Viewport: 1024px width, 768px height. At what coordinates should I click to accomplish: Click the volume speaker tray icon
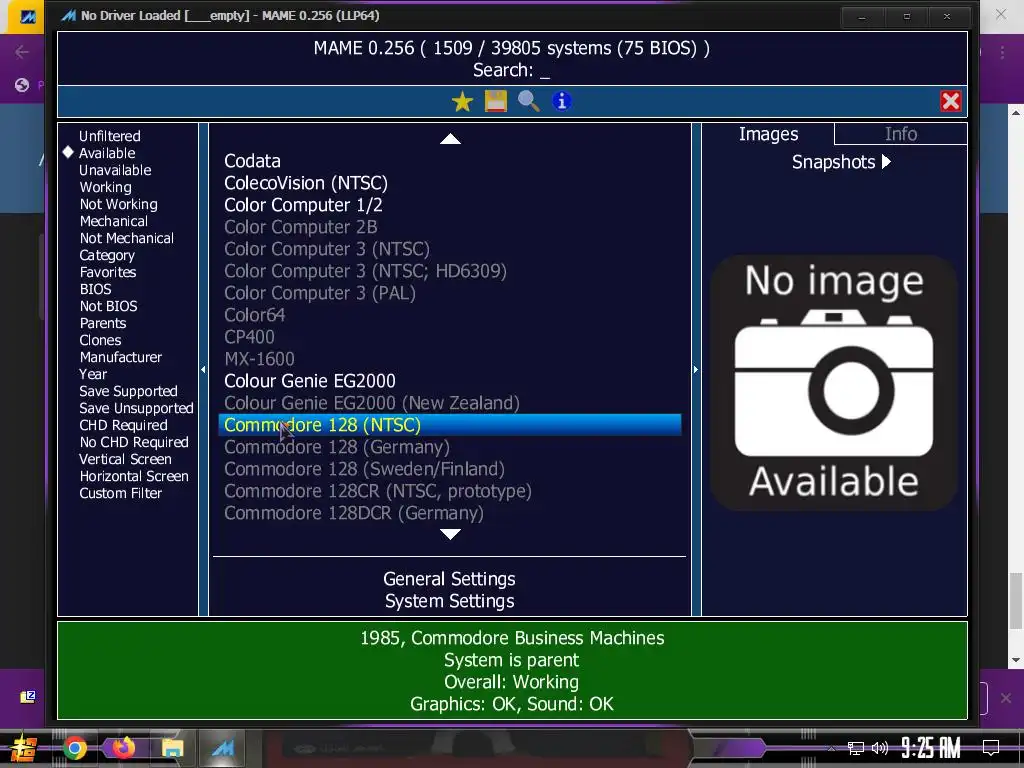click(880, 748)
